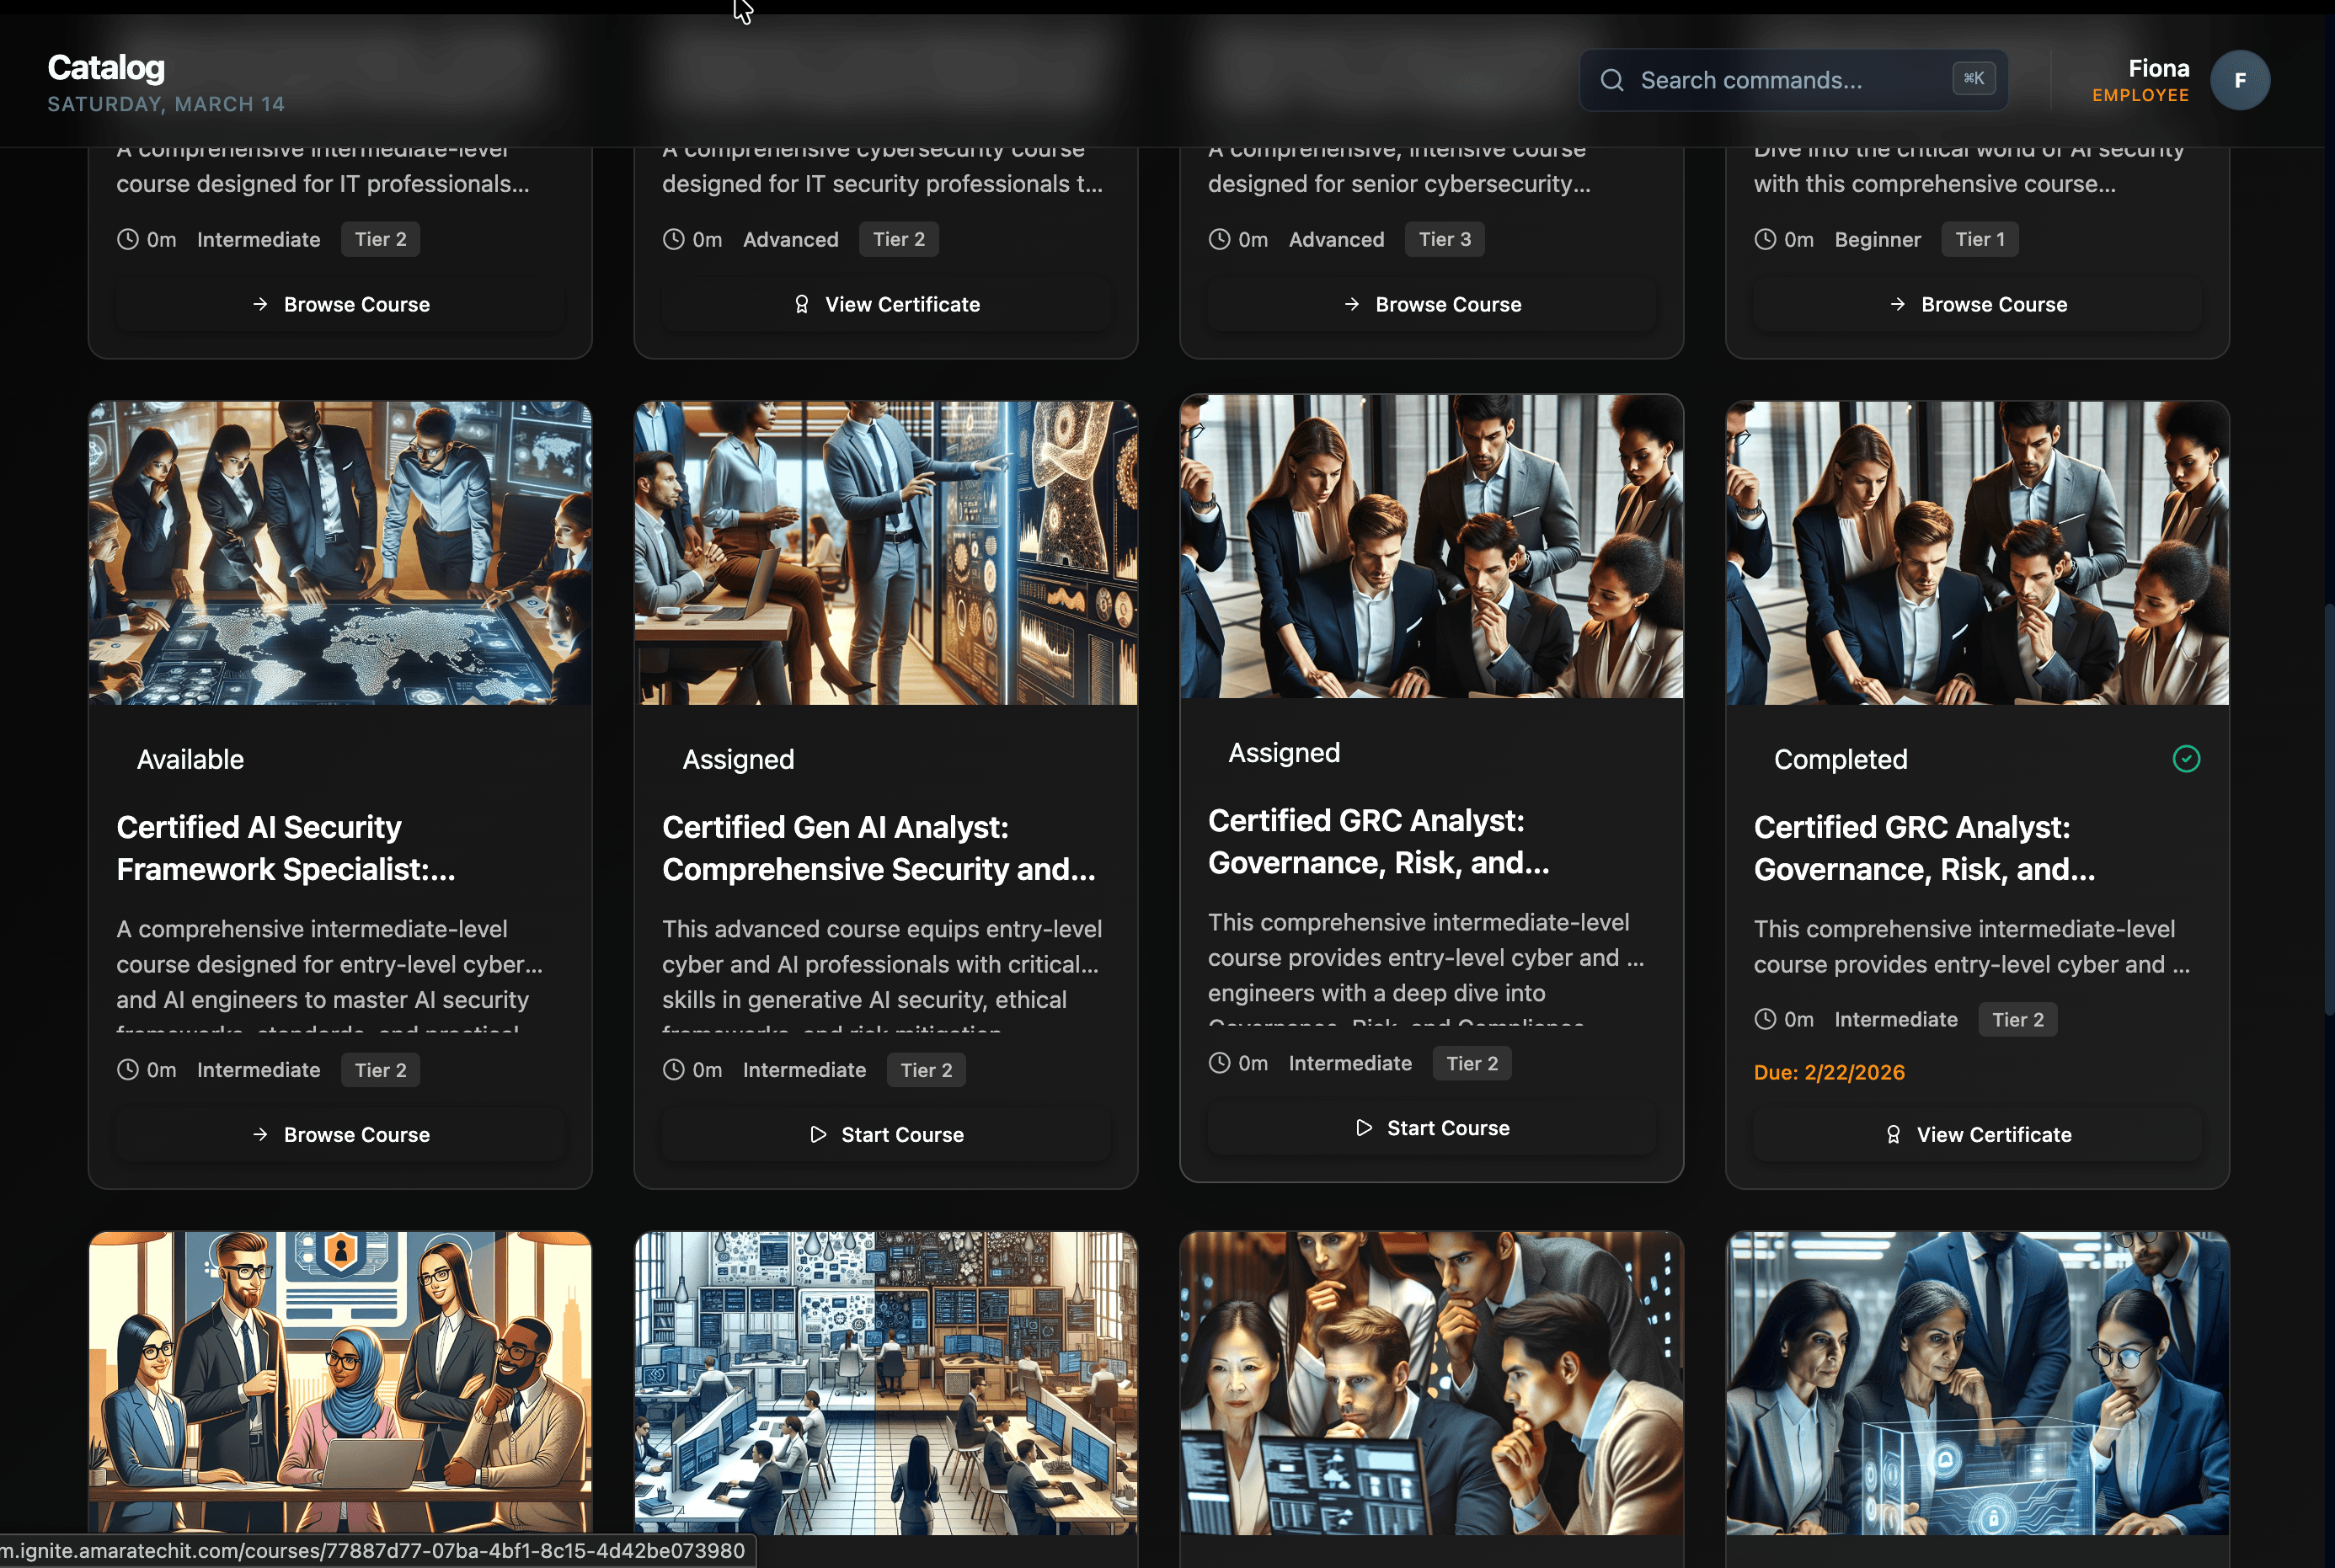Screen dimensions: 2335x1568
Task: Open the world map meeting course thumbnail
Action: coord(340,553)
